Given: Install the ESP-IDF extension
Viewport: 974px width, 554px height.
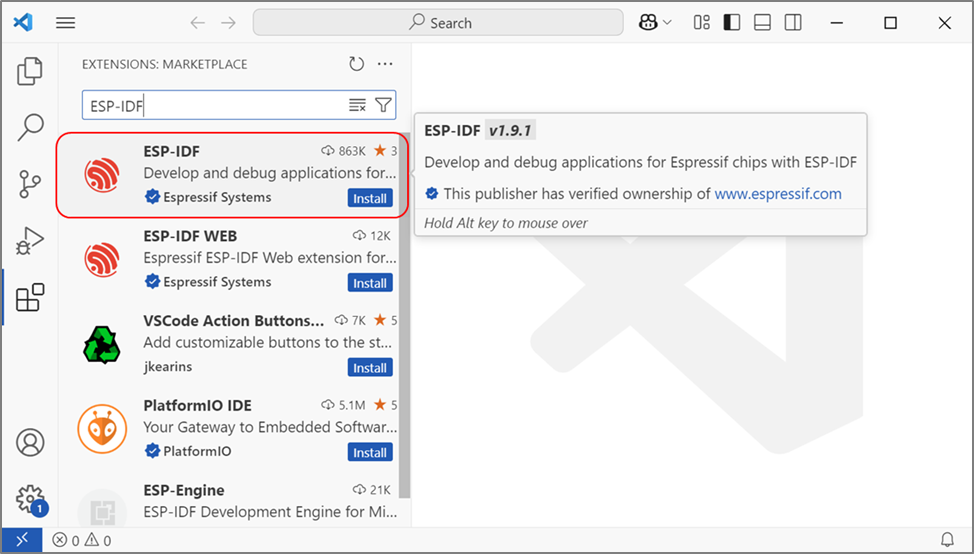Looking at the screenshot, I should tap(370, 198).
